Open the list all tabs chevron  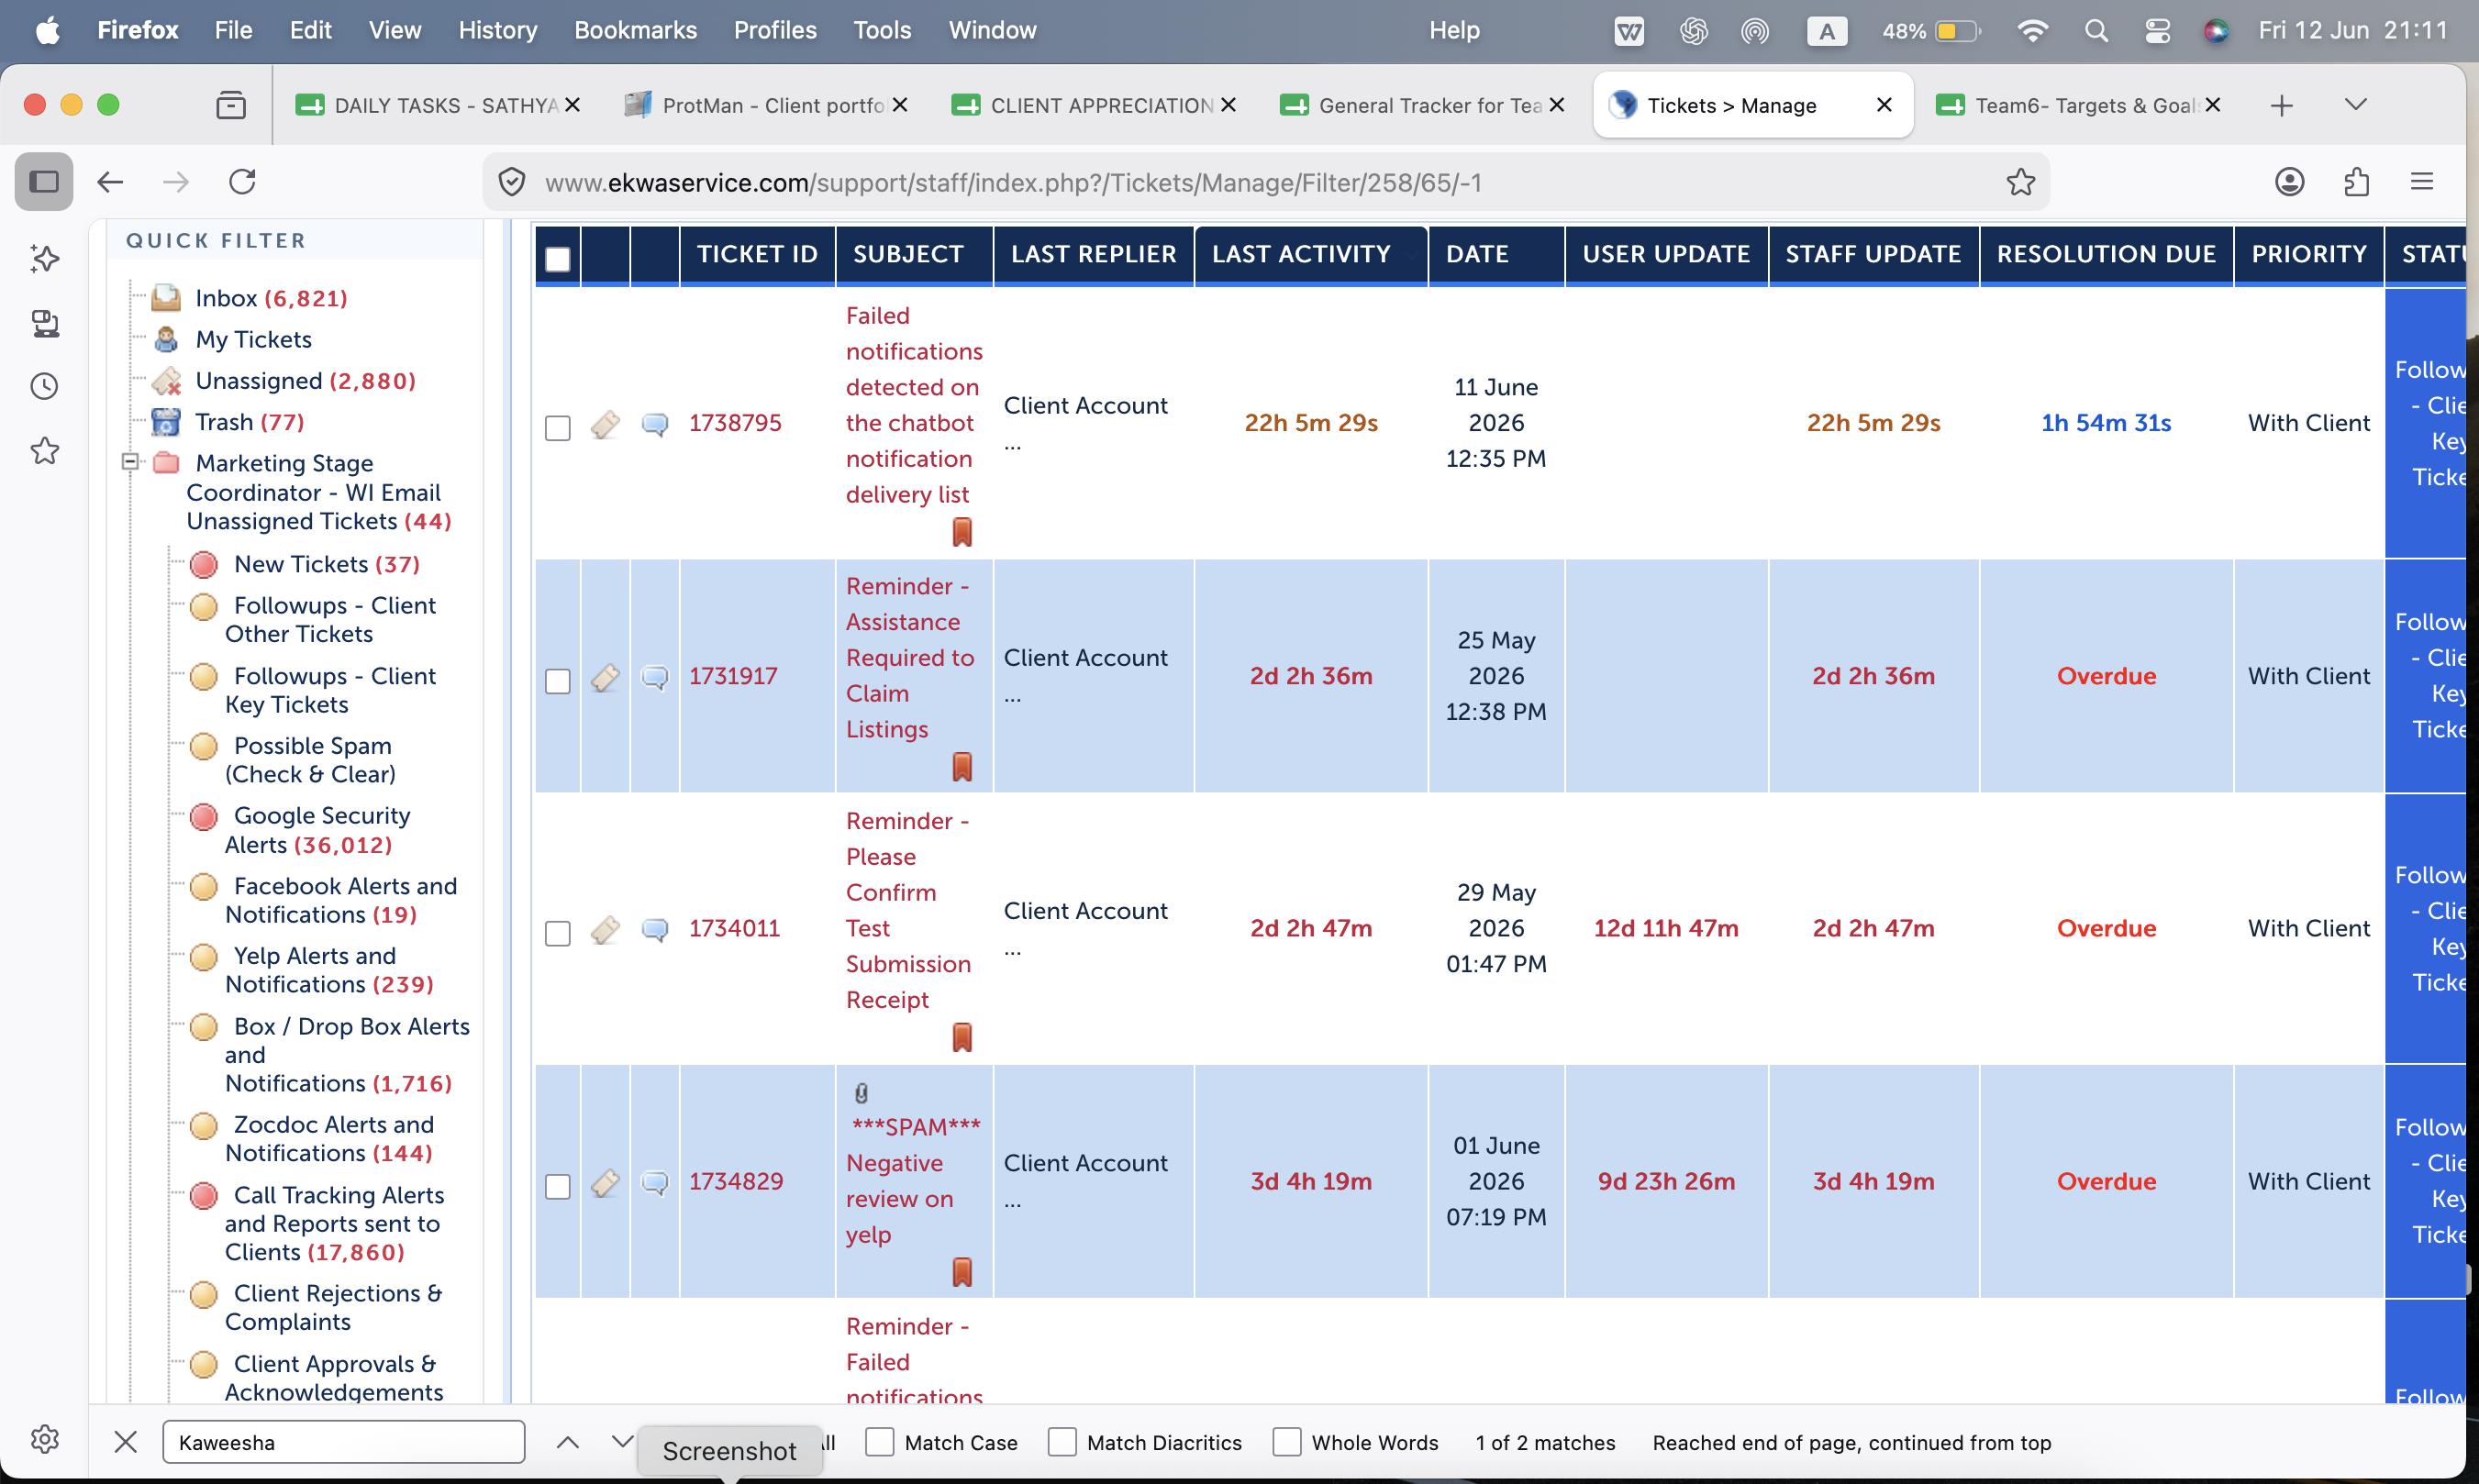2355,105
